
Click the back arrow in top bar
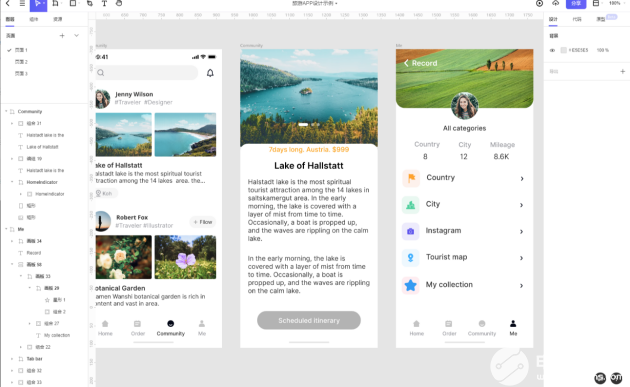8,3
